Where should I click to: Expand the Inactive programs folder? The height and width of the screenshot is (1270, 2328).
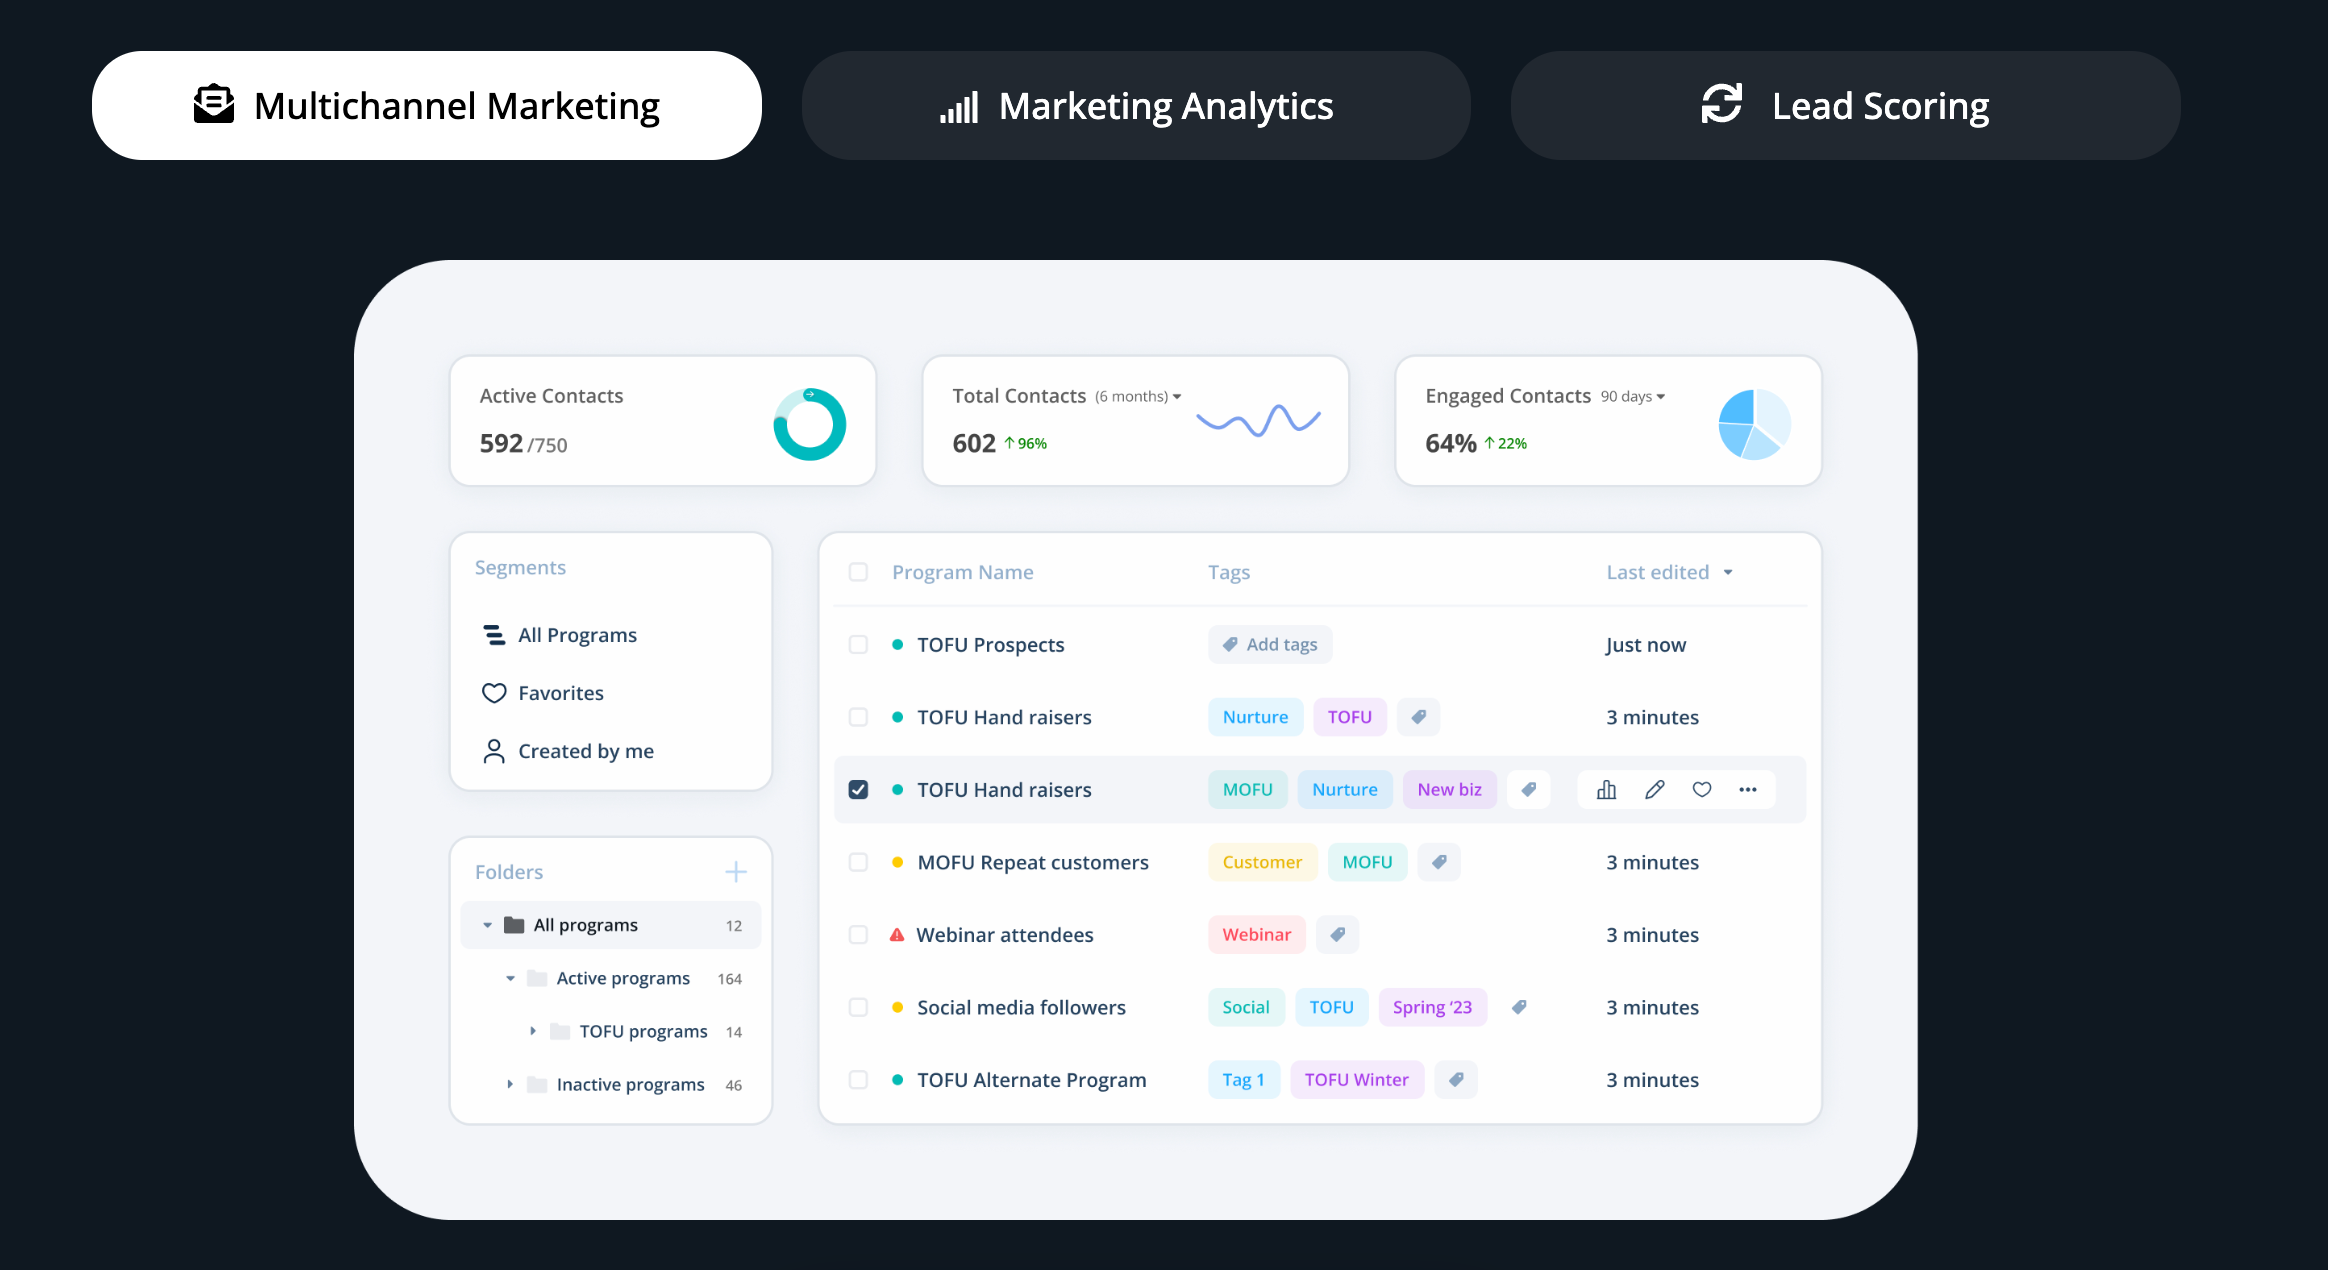click(x=510, y=1085)
